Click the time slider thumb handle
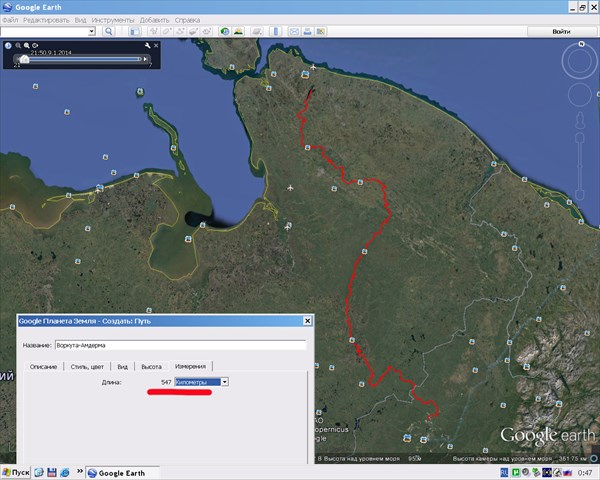Image resolution: width=600 pixels, height=480 pixels. click(24, 59)
